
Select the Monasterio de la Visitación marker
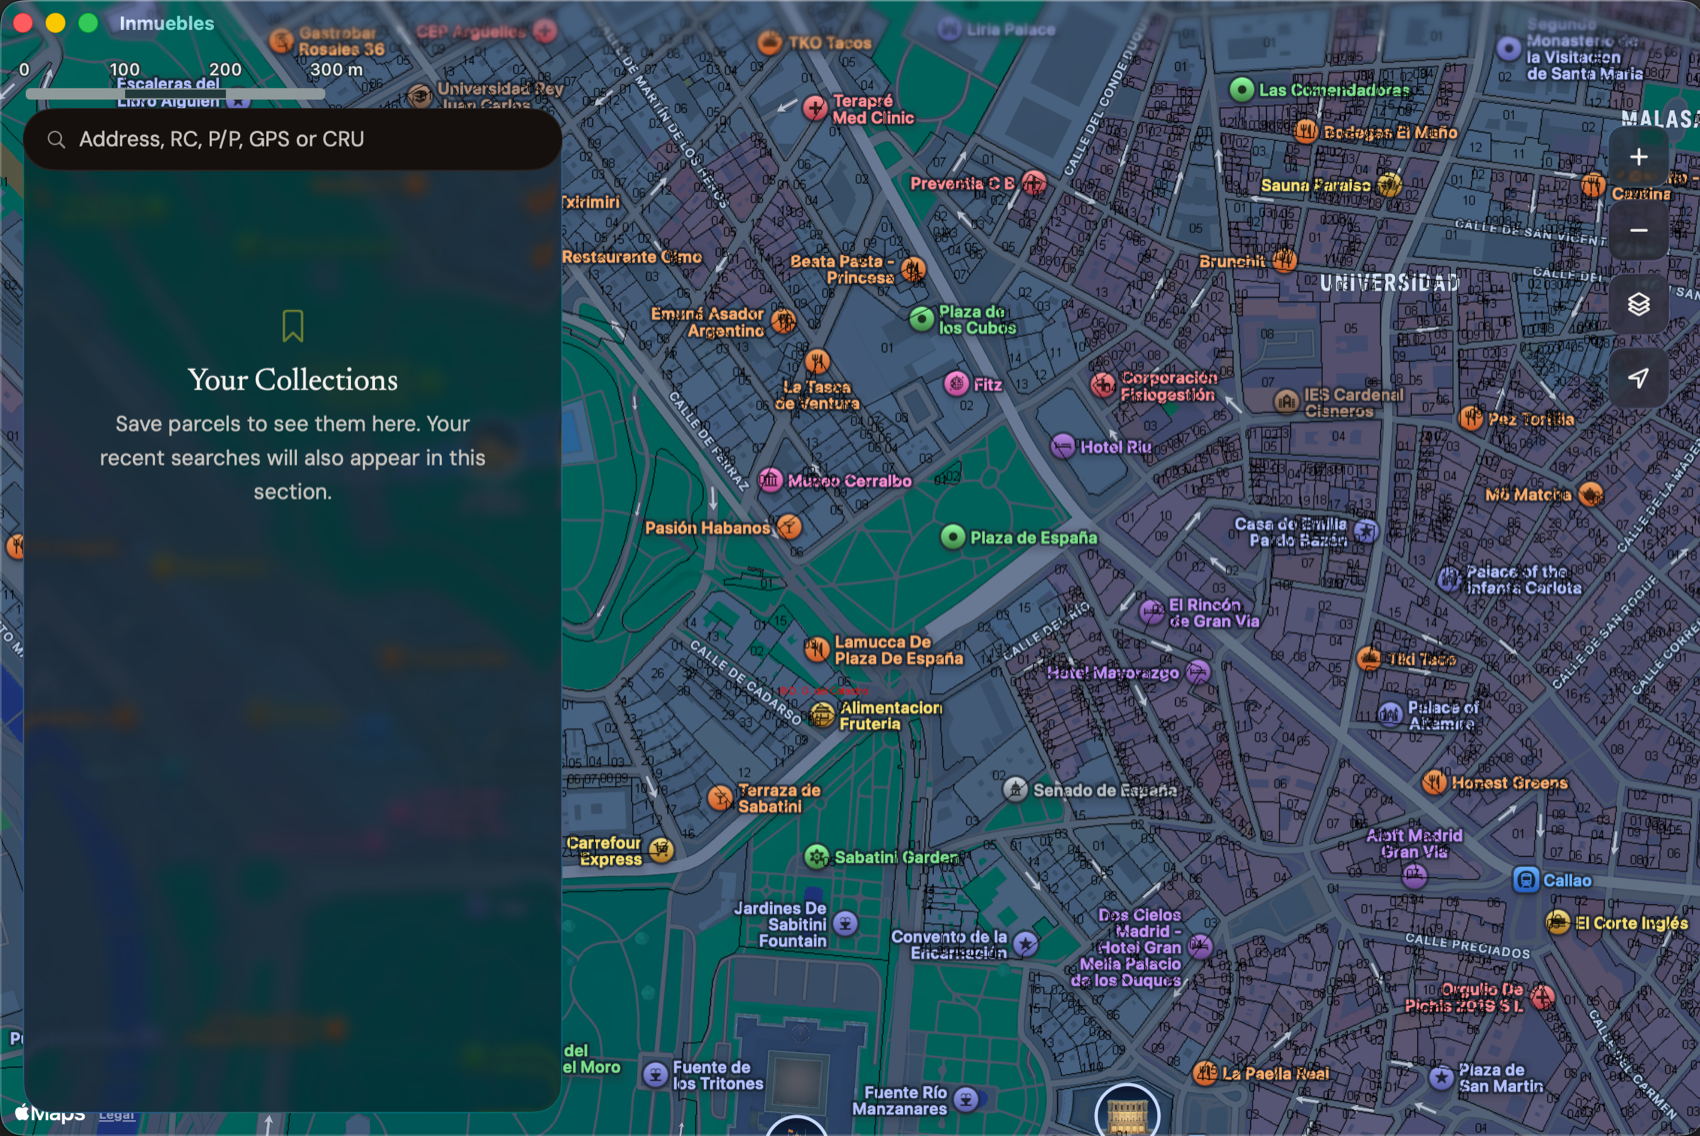(1509, 48)
